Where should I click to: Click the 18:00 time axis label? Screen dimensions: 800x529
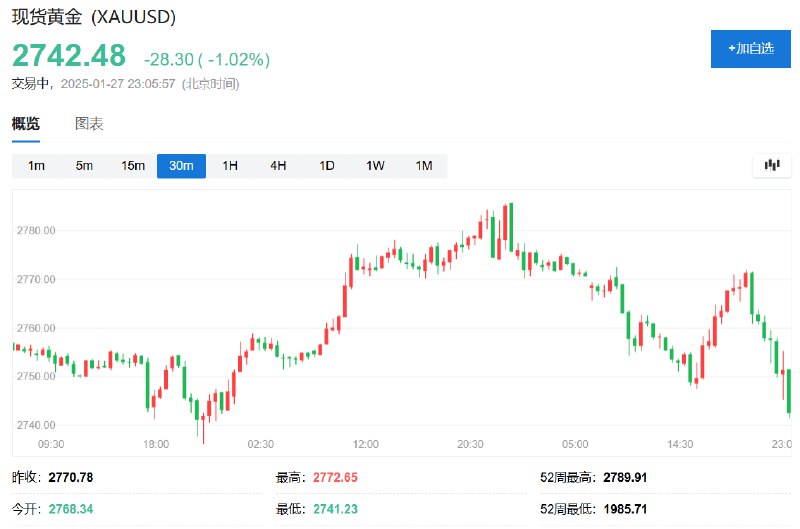click(156, 444)
